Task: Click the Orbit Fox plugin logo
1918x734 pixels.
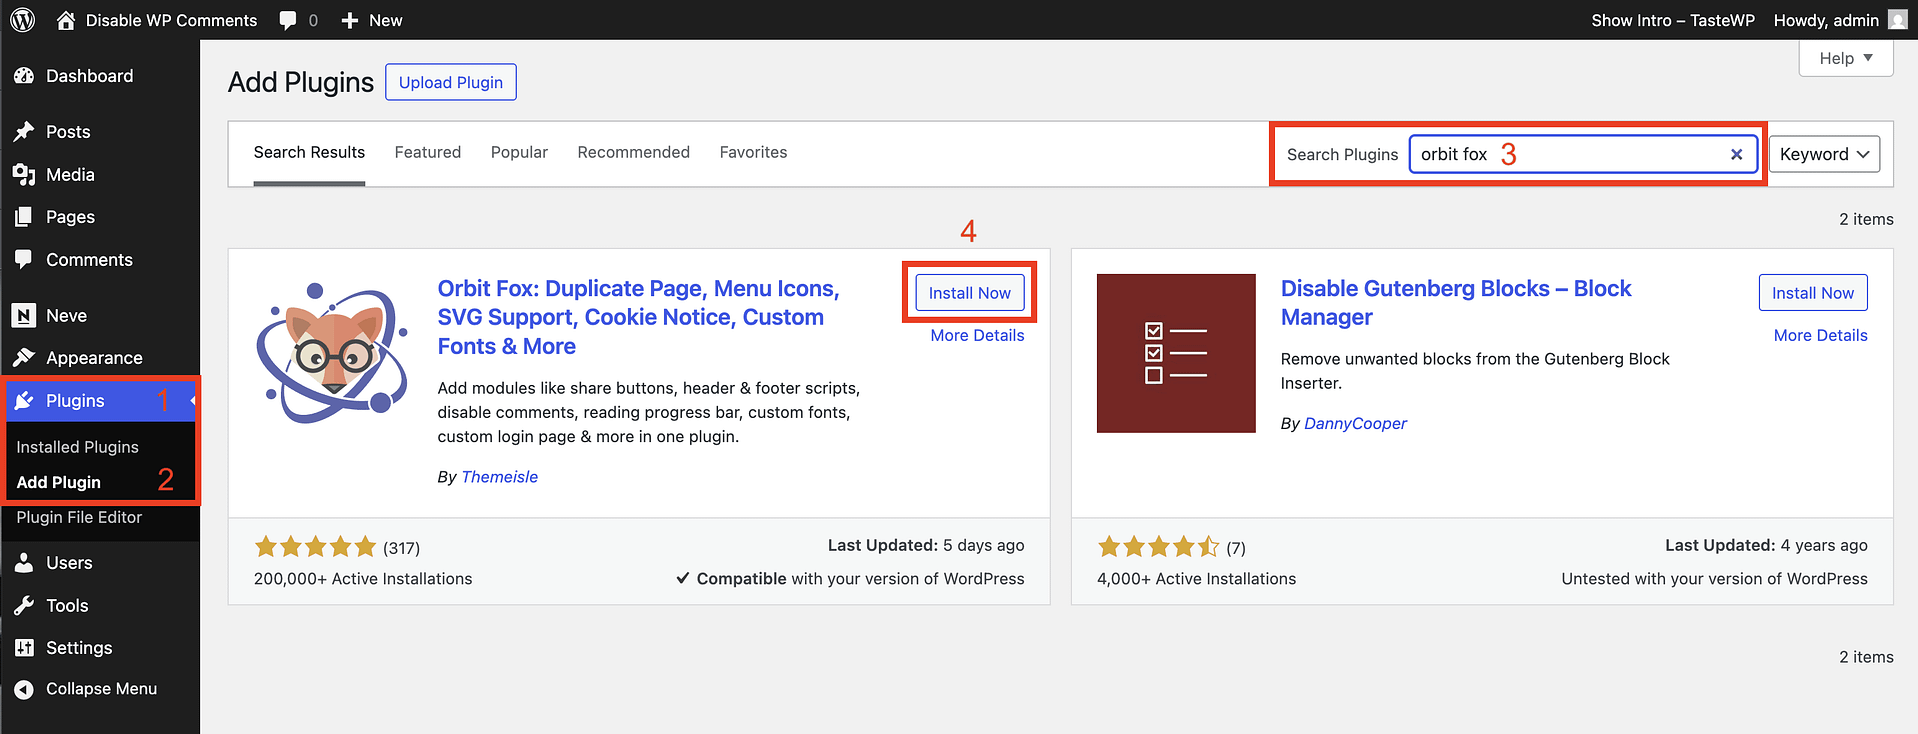Action: (333, 353)
